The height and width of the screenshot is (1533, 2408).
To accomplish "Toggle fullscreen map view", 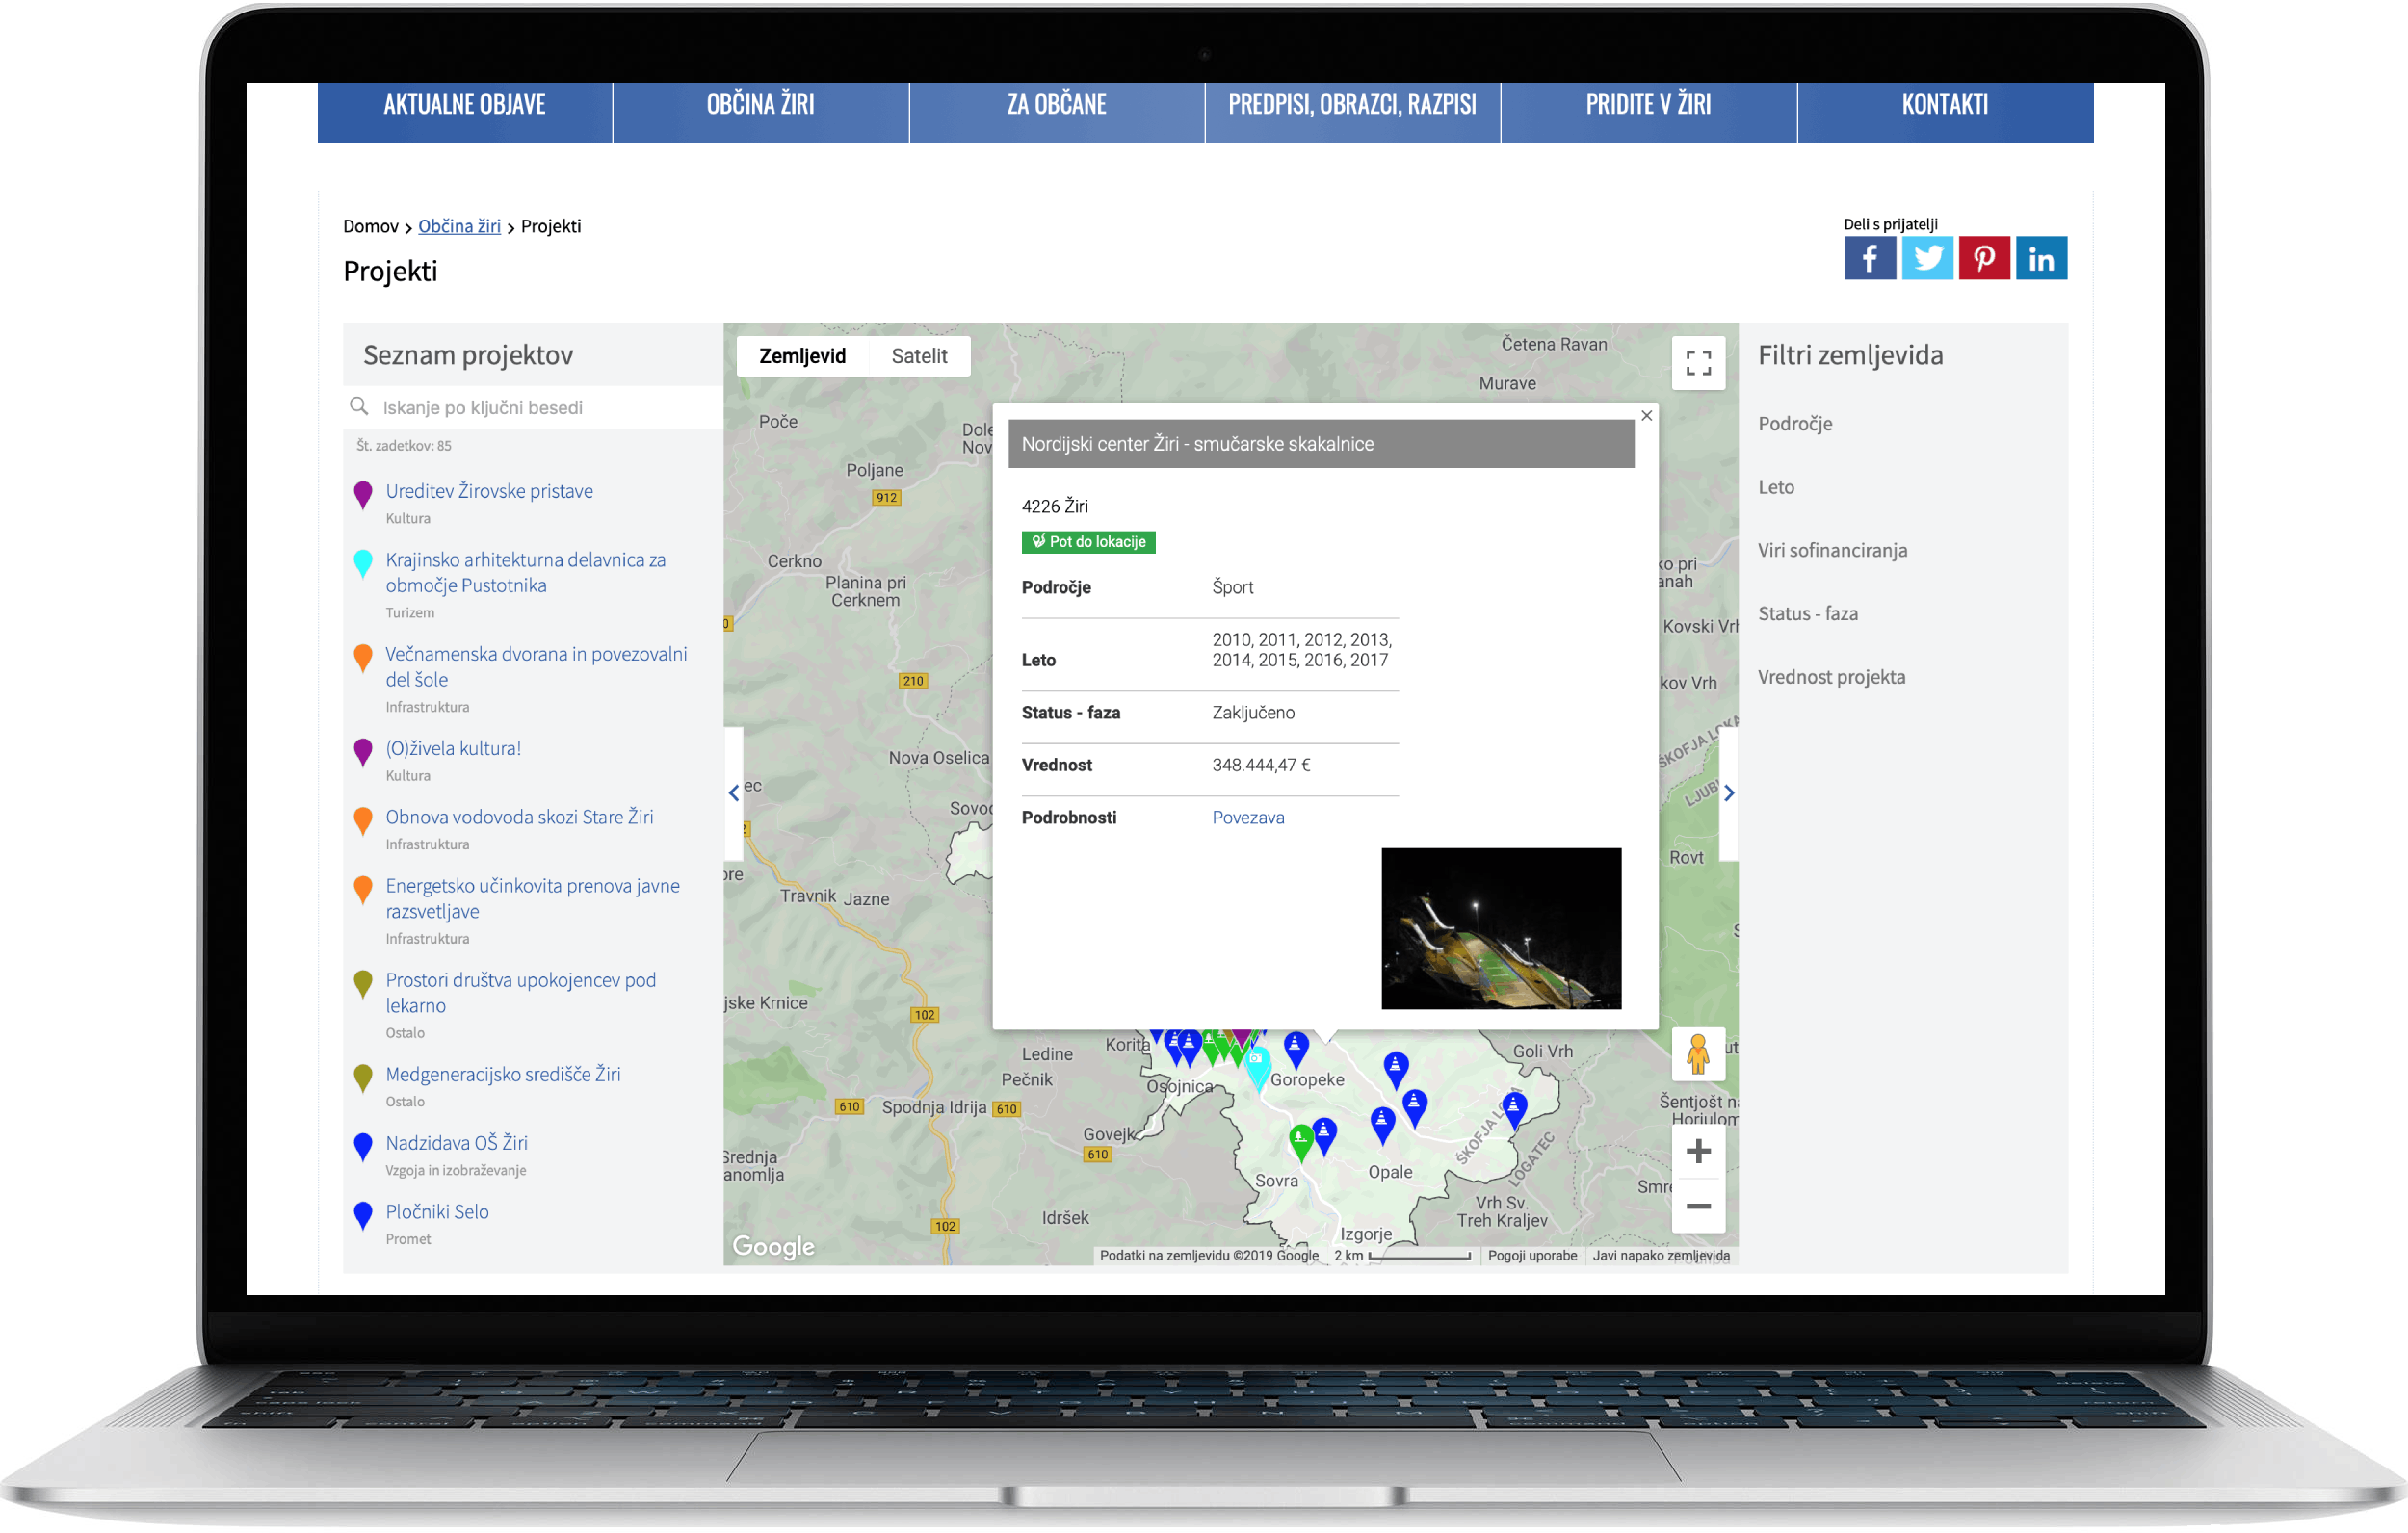I will tap(1697, 362).
